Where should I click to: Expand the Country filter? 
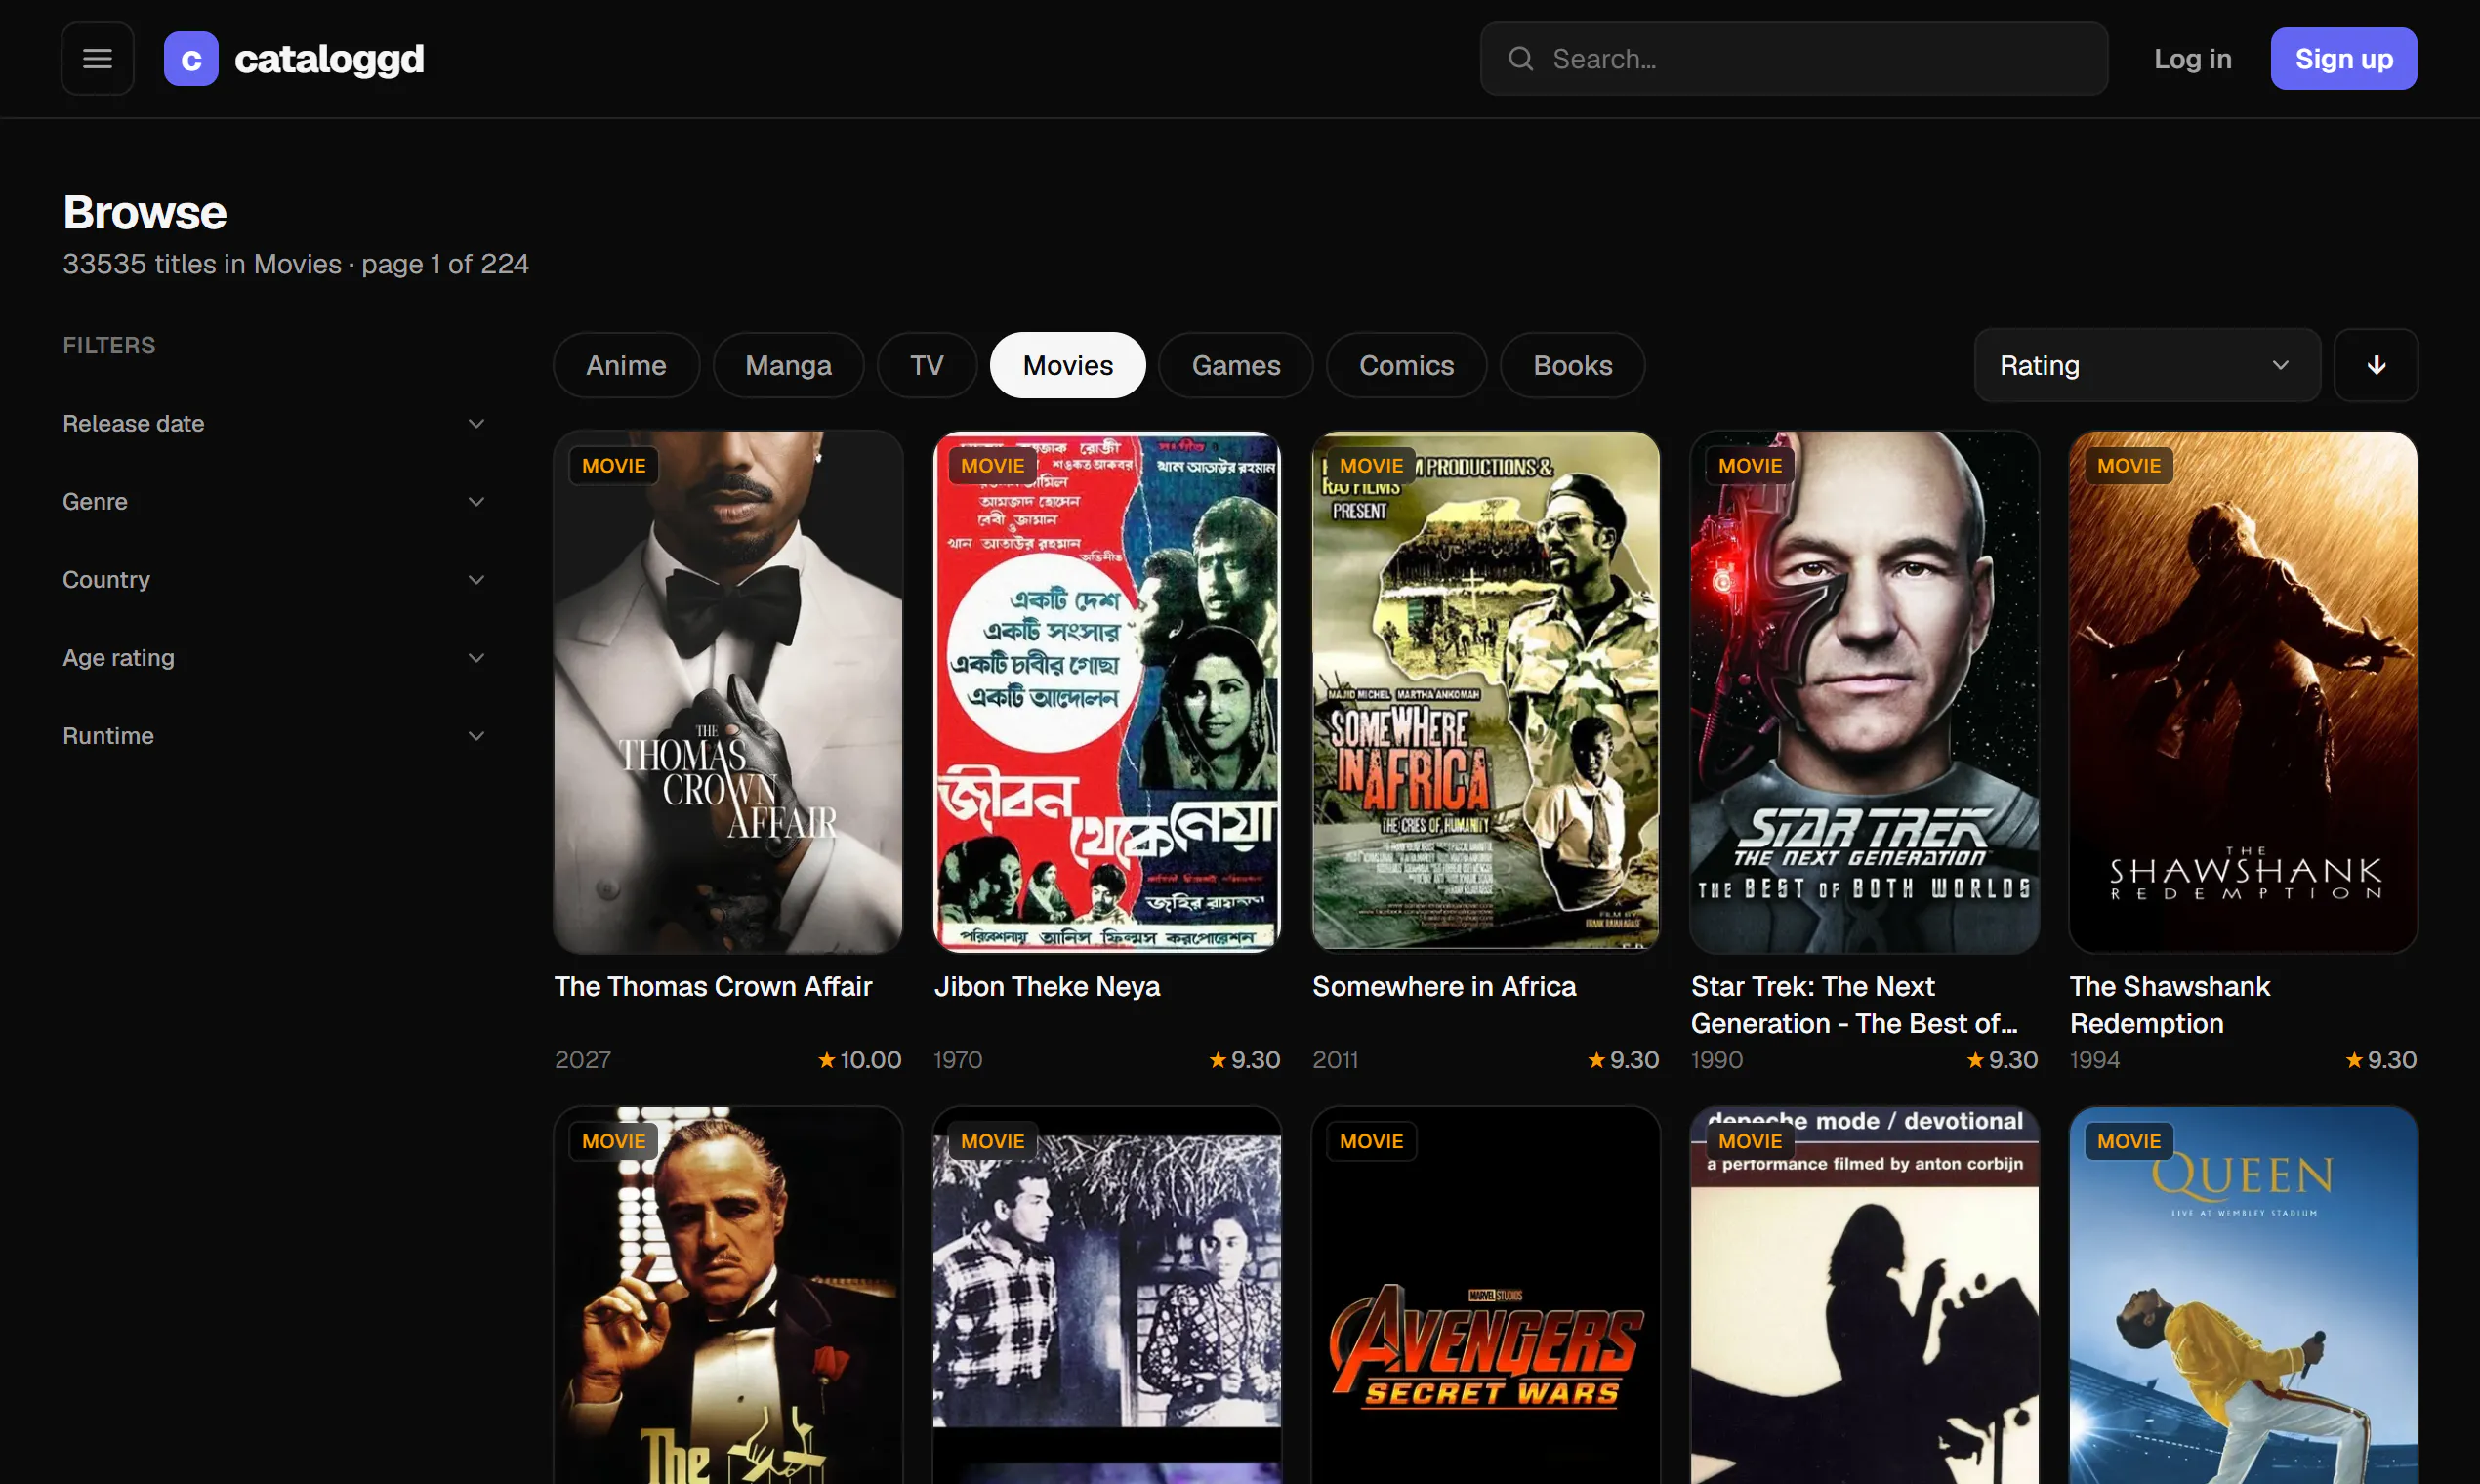click(274, 579)
